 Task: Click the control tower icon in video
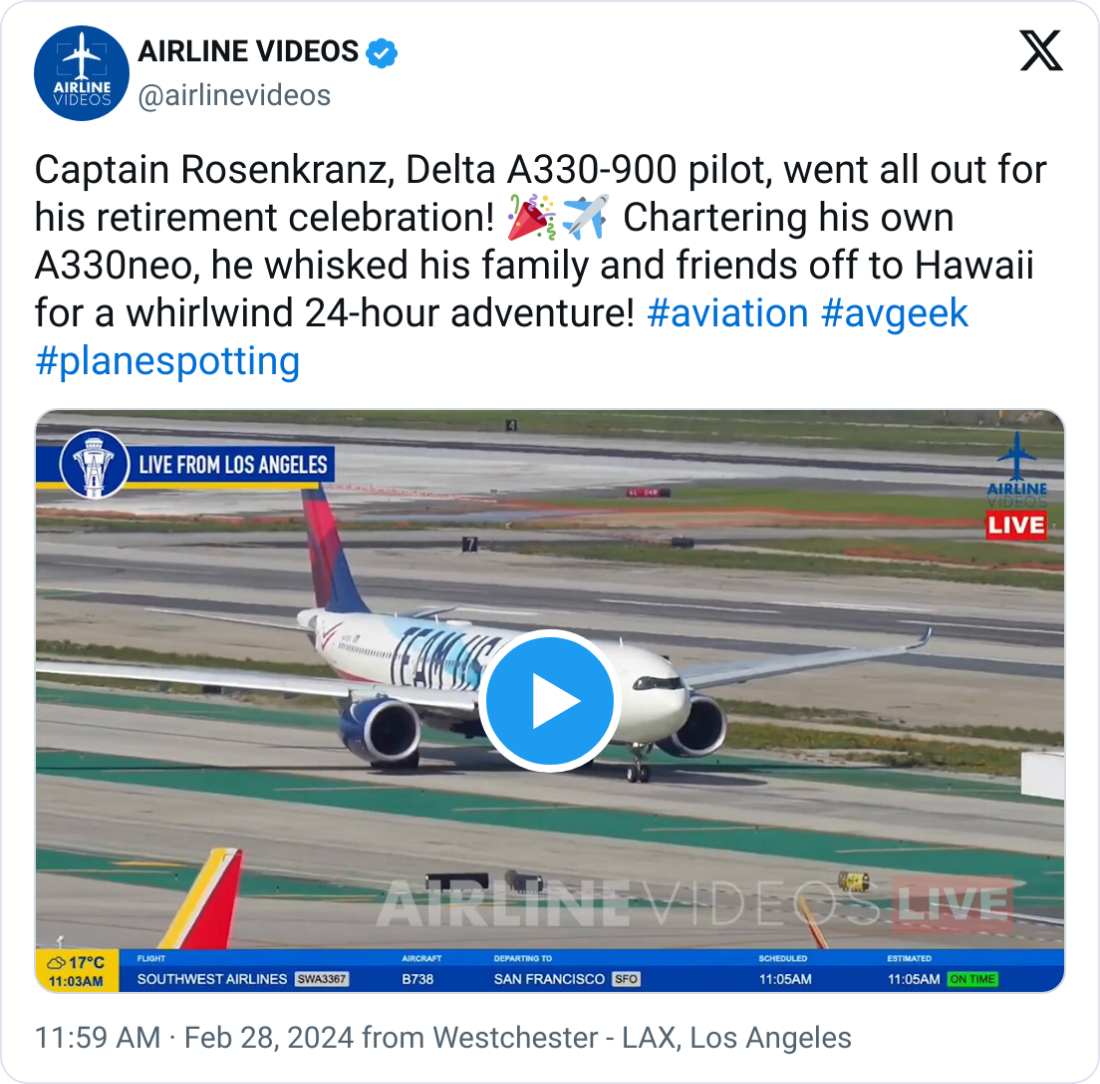click(x=94, y=464)
